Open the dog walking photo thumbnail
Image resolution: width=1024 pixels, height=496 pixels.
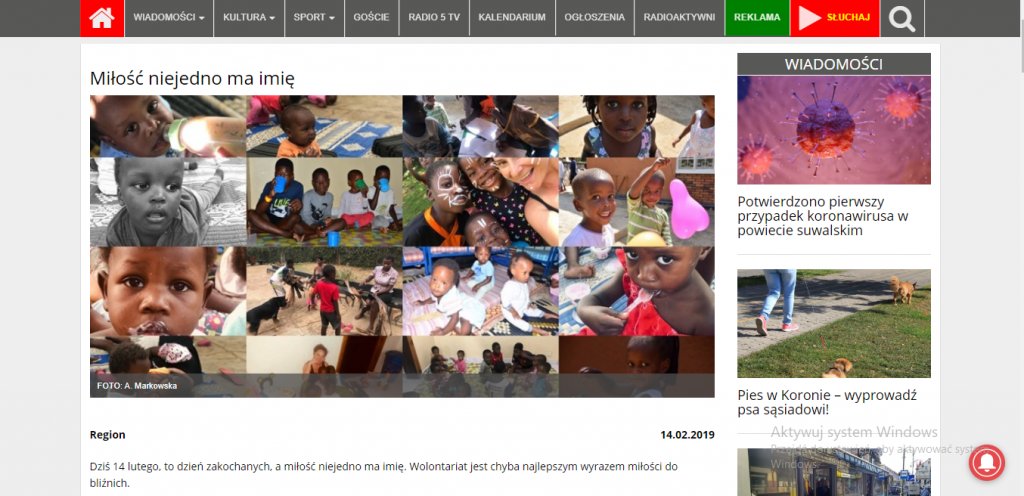834,323
